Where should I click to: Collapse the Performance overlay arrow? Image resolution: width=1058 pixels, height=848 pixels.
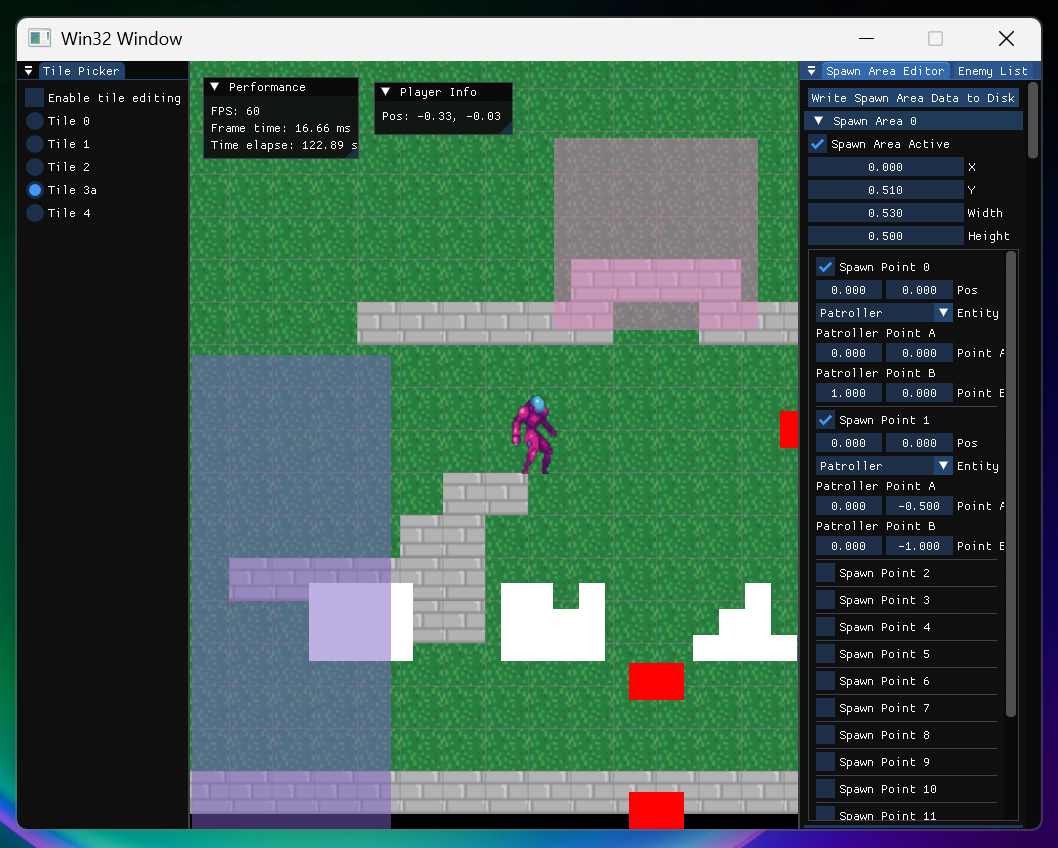point(213,86)
